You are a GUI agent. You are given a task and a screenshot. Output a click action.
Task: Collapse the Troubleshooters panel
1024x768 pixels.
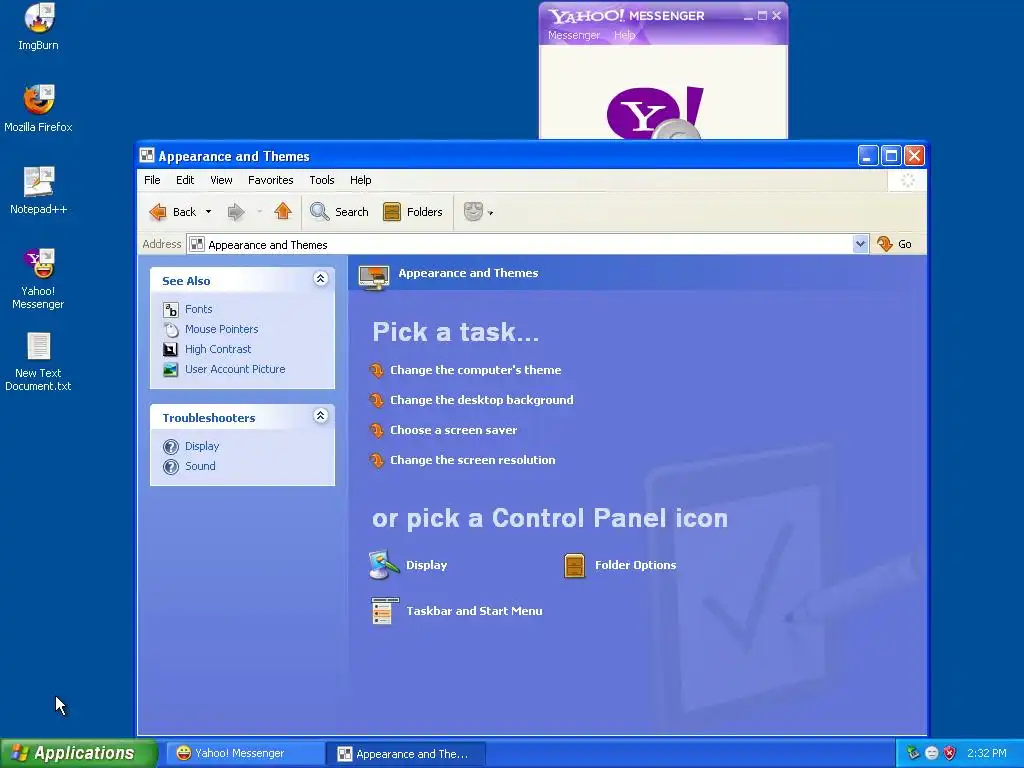point(320,415)
